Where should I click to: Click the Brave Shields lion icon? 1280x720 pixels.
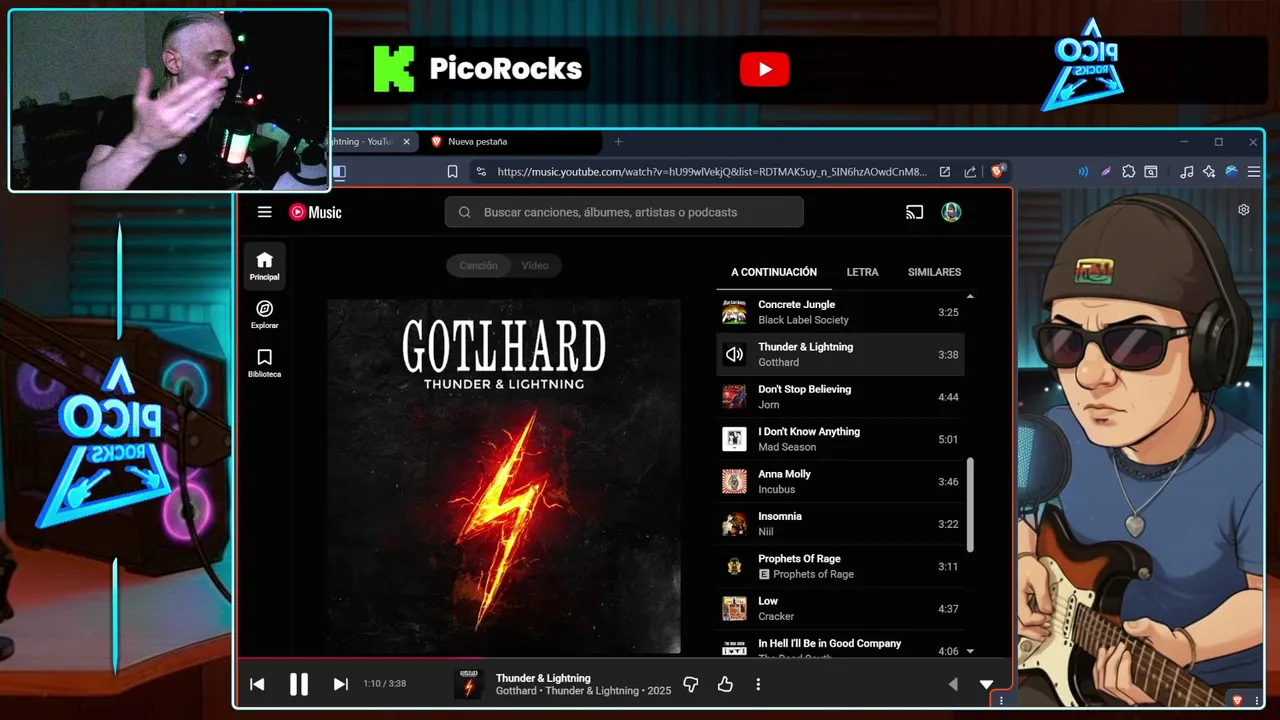click(x=997, y=171)
